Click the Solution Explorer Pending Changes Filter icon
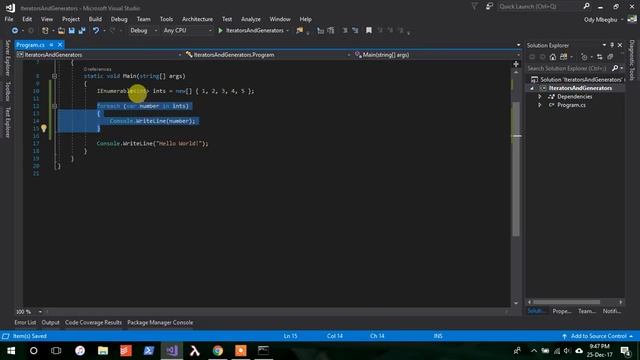This screenshot has height=360, width=640. point(584,57)
